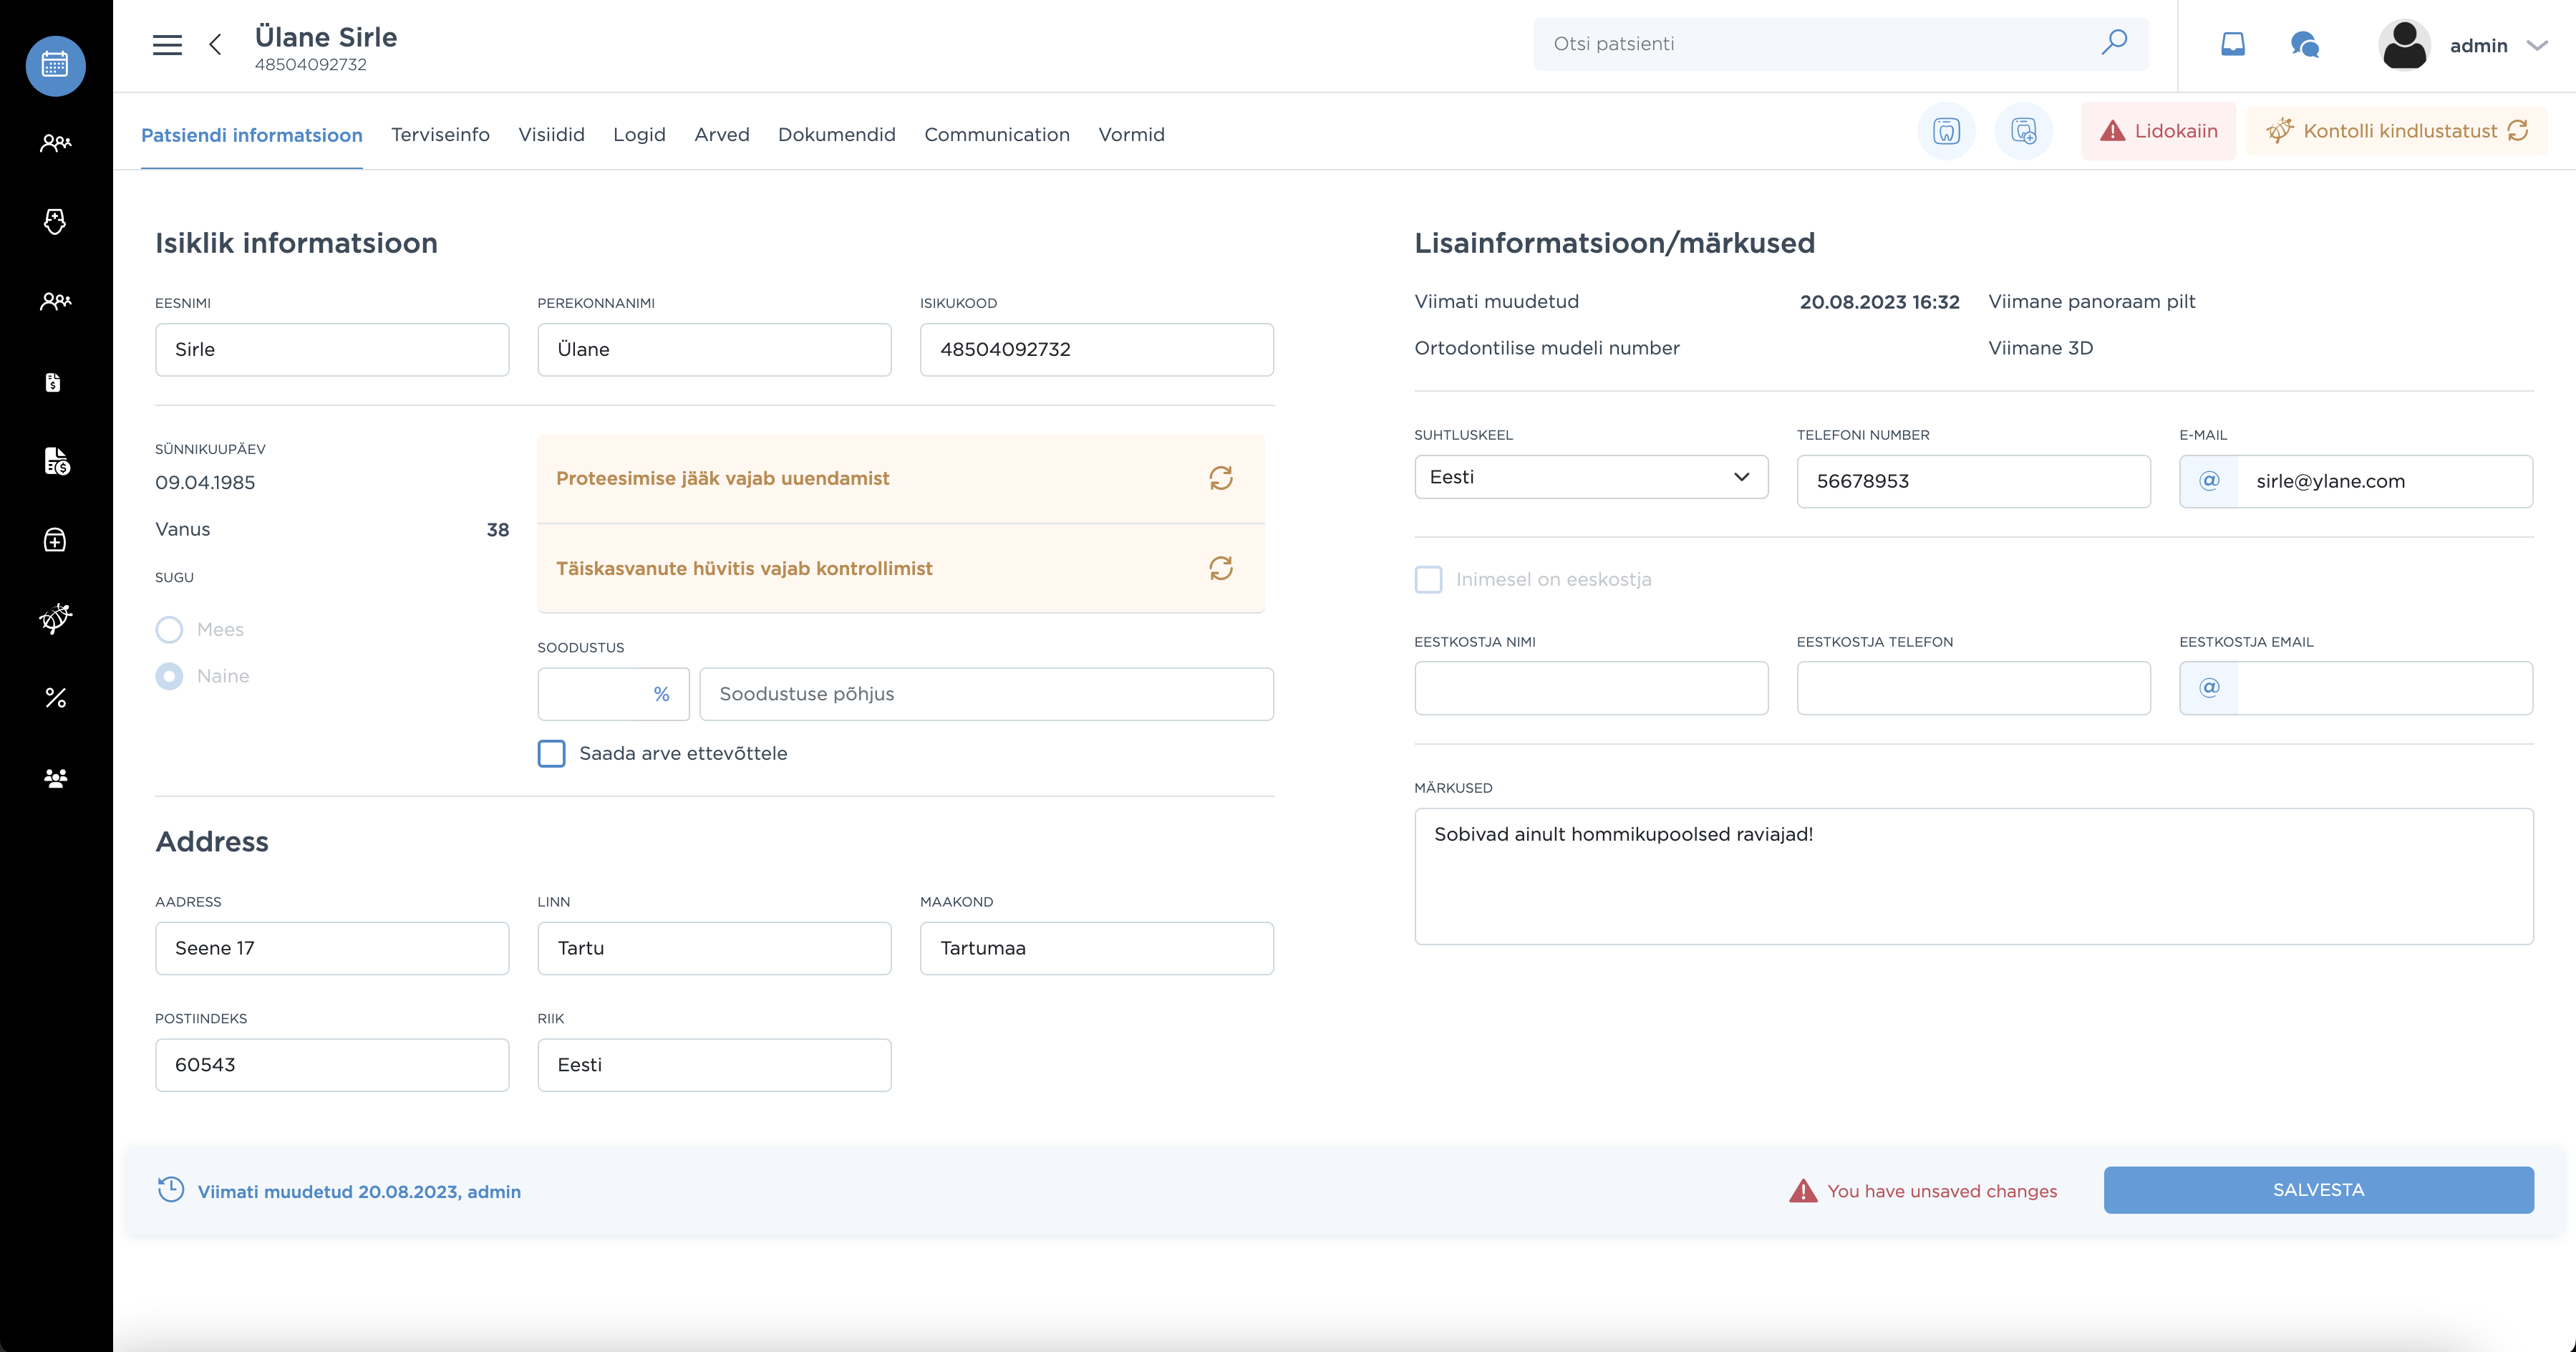Enable 'Inimesel on eeskostja' checkbox
Viewport: 2576px width, 1352px height.
click(1428, 579)
